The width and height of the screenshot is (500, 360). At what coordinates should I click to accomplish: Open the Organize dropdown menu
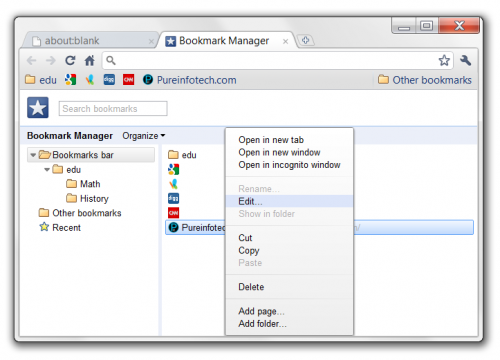[144, 136]
